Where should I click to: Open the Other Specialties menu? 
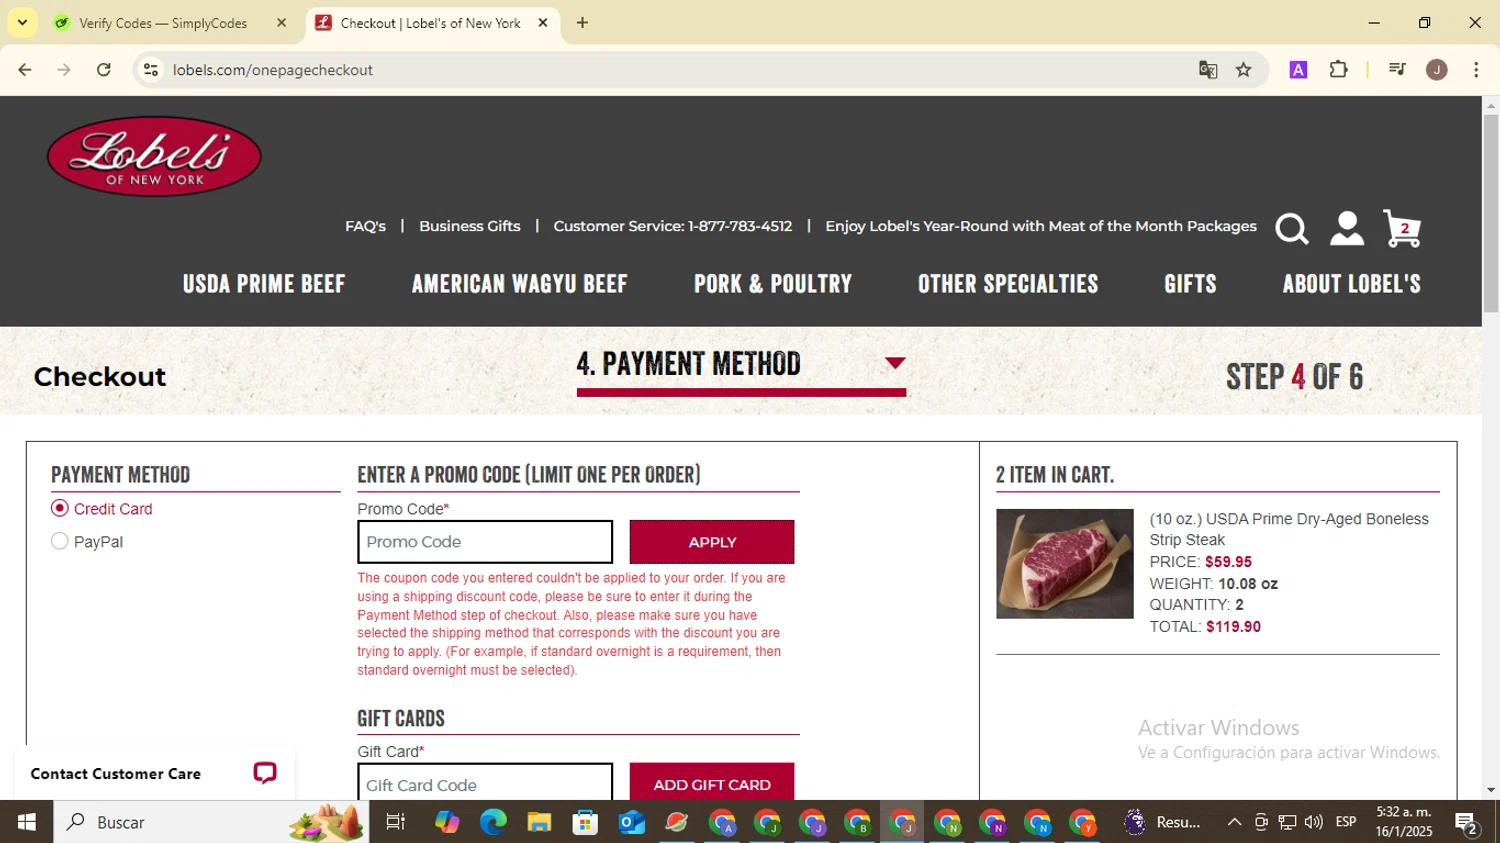point(1008,284)
